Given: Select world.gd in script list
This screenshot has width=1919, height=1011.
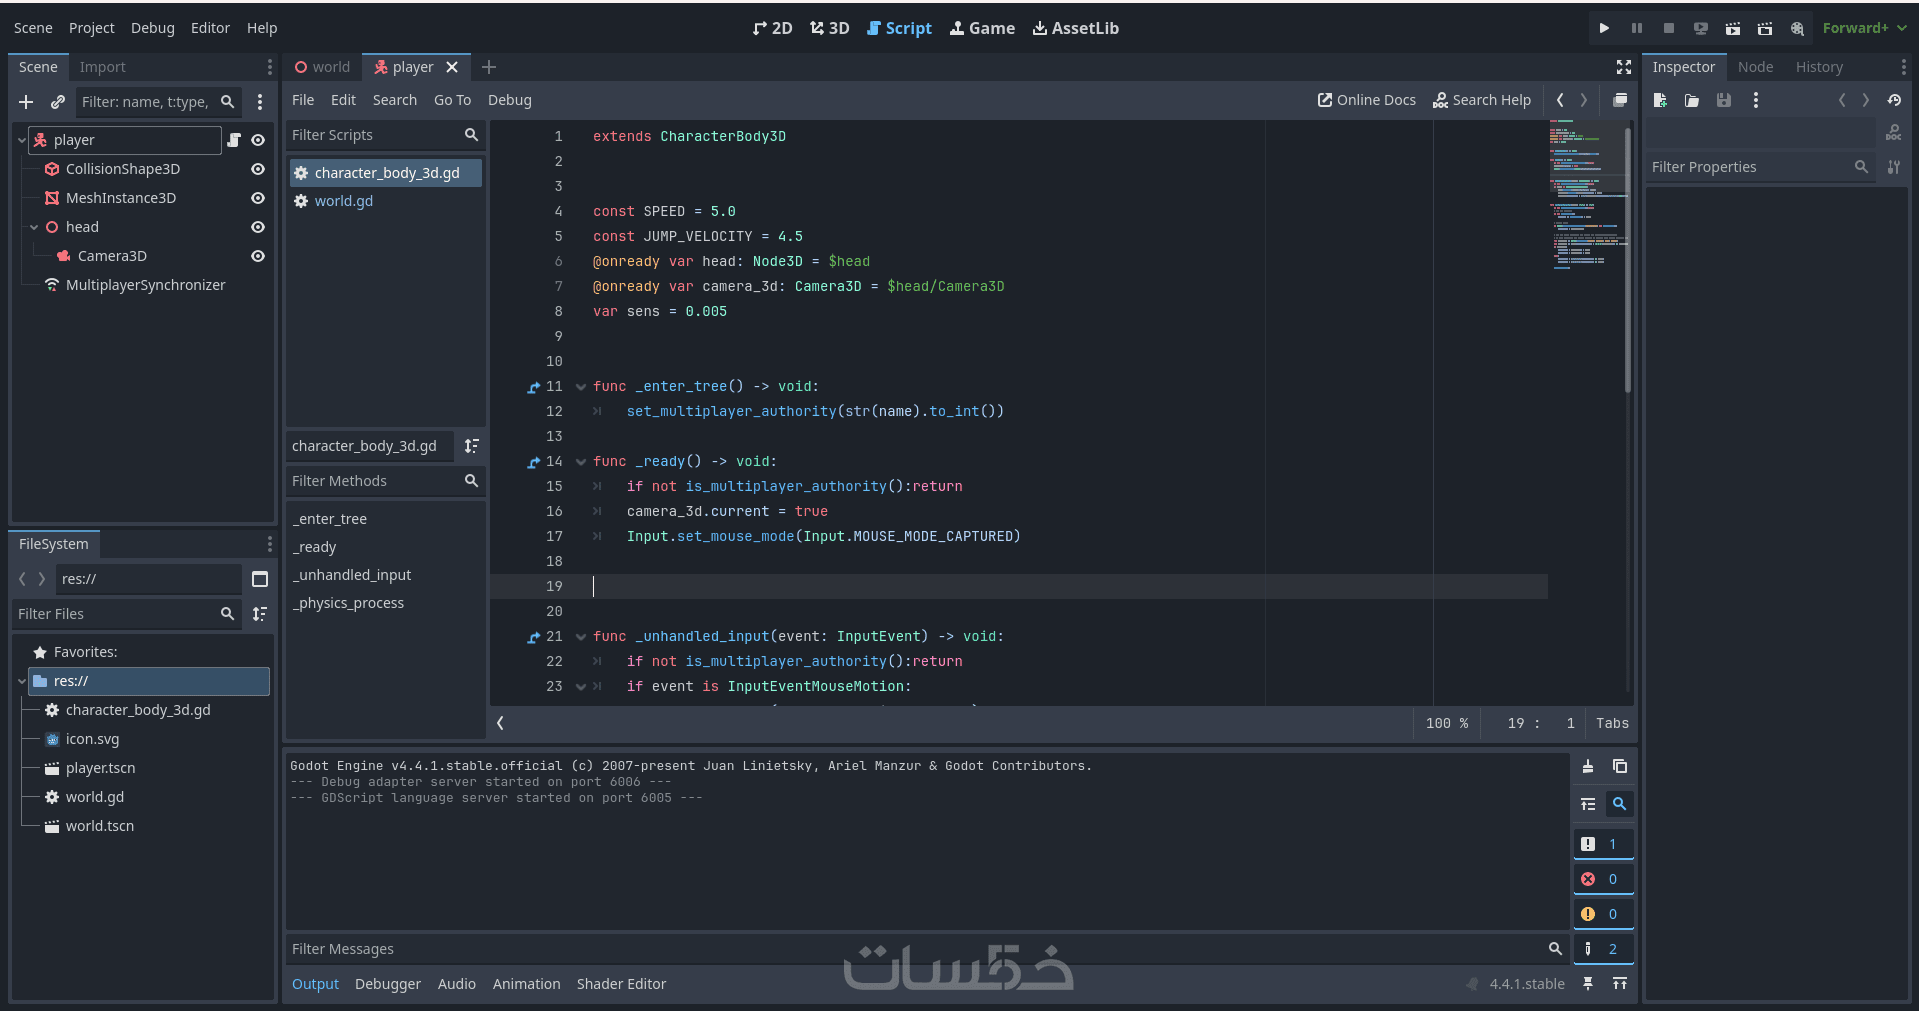Looking at the screenshot, I should click(x=384, y=201).
